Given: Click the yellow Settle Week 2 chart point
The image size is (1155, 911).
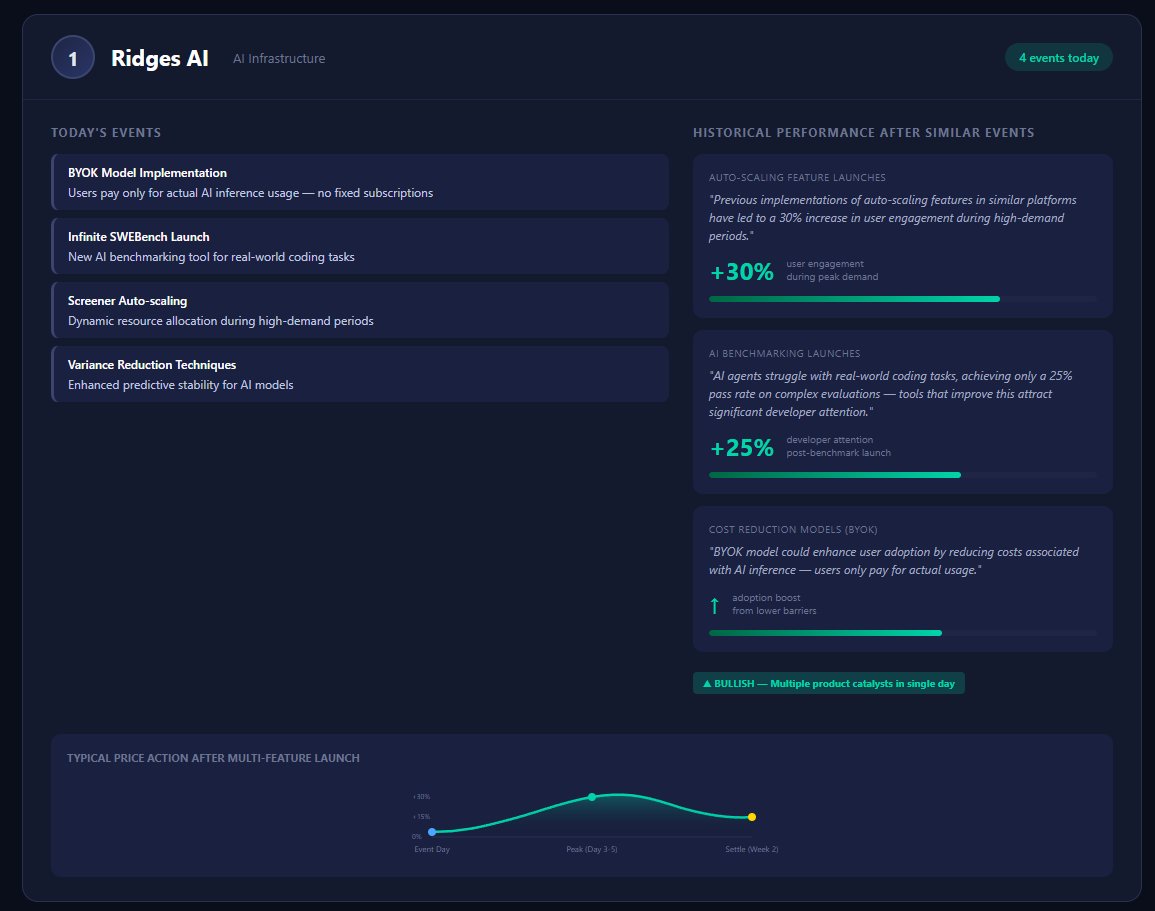Looking at the screenshot, I should click(751, 817).
